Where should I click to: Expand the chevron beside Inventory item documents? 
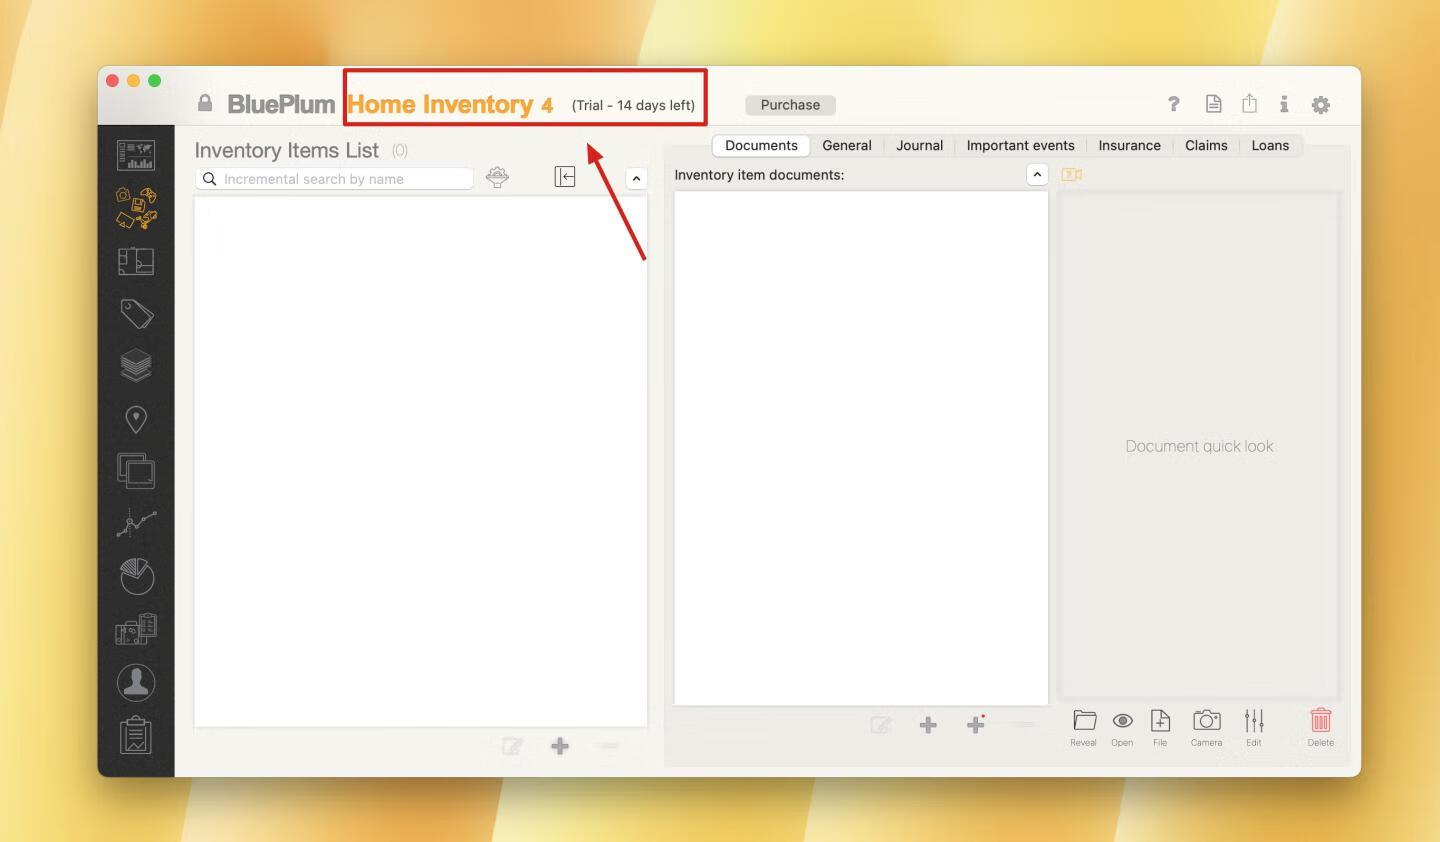click(1037, 174)
